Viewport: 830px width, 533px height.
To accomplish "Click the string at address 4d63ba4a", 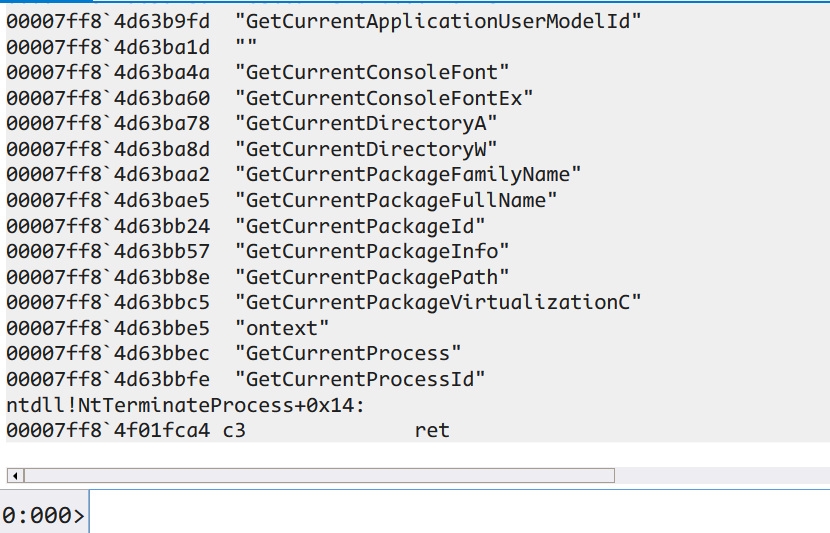I will coord(372,73).
